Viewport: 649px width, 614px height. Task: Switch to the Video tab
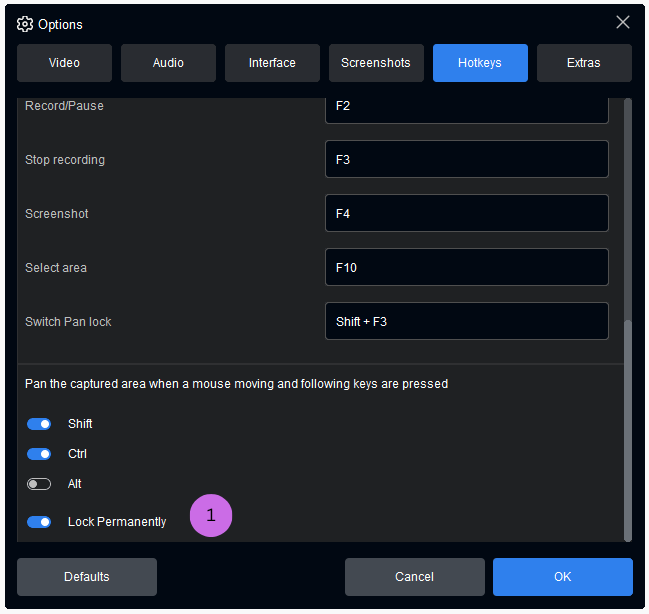click(x=64, y=63)
